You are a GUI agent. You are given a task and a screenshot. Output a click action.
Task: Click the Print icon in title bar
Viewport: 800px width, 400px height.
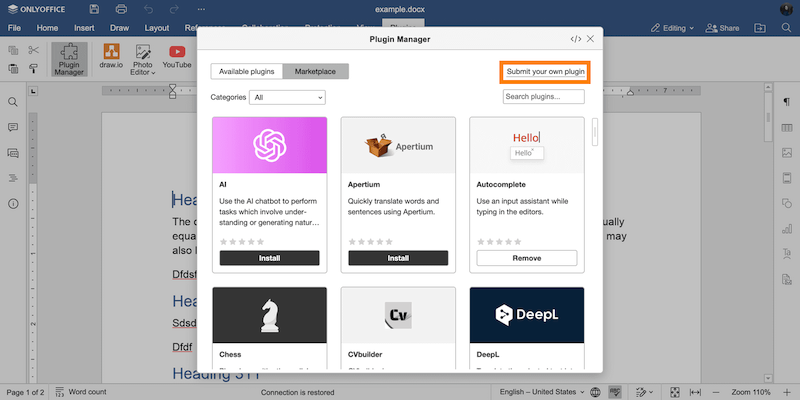120,9
